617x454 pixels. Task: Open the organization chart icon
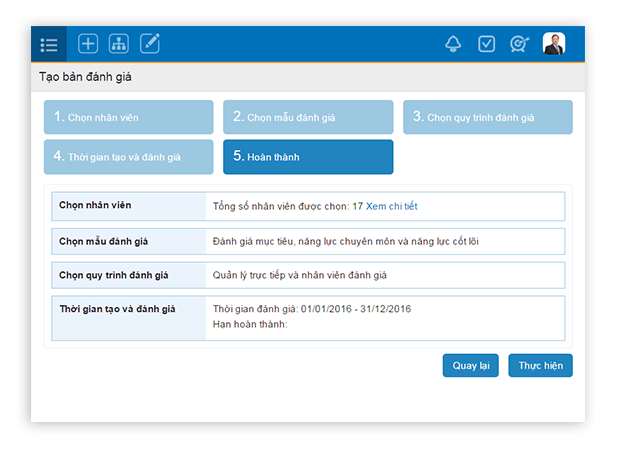[x=119, y=43]
